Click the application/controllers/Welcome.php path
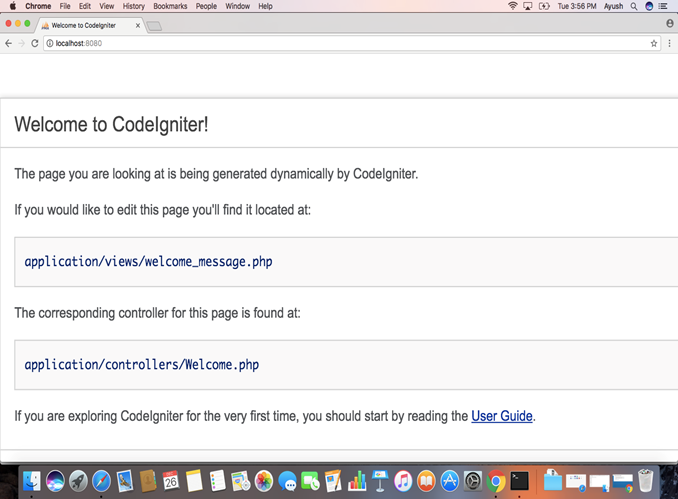The width and height of the screenshot is (678, 499). [142, 365]
